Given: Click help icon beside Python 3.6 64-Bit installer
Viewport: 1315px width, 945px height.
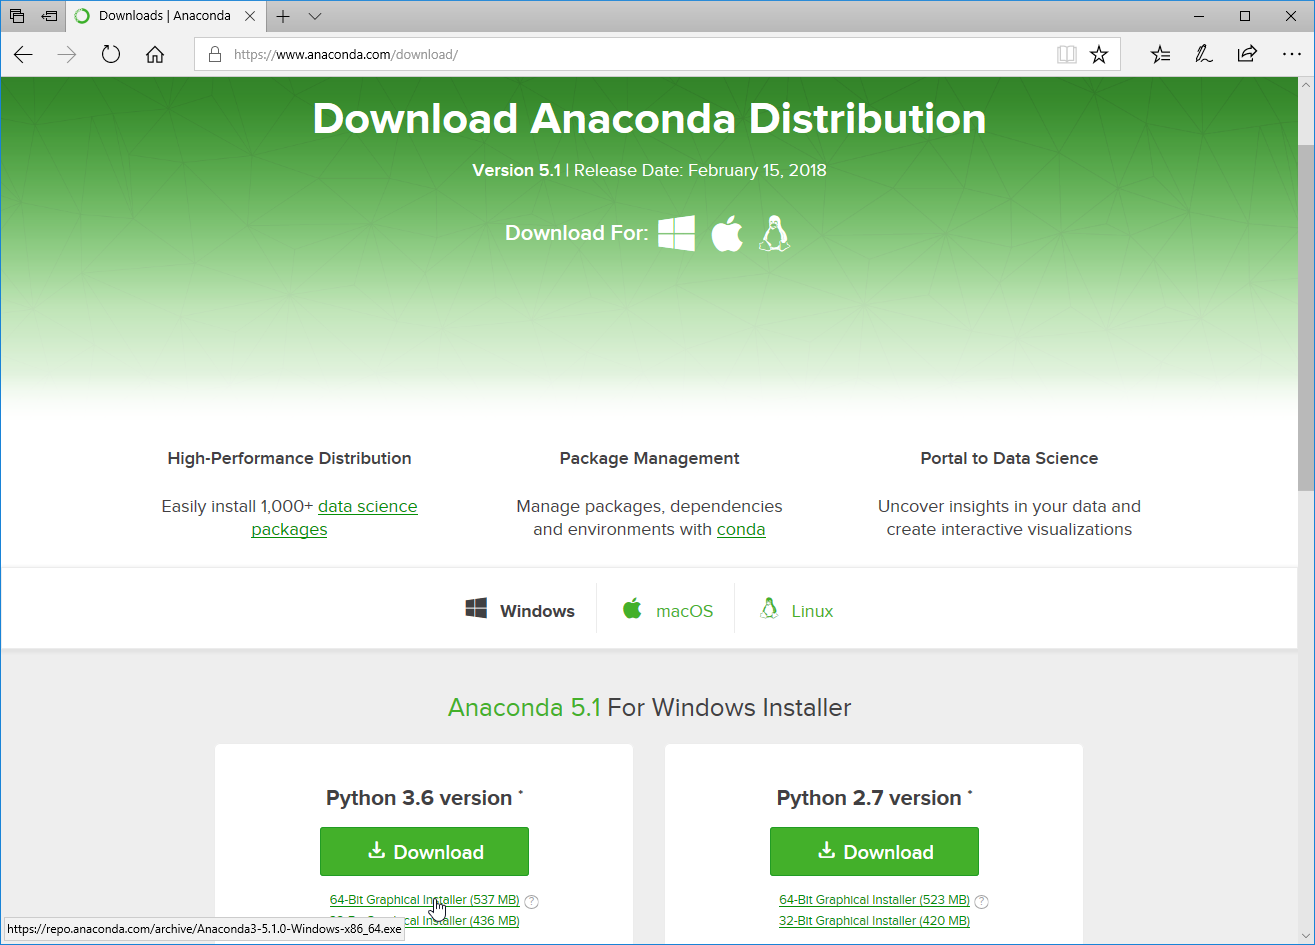Looking at the screenshot, I should click(x=532, y=901).
